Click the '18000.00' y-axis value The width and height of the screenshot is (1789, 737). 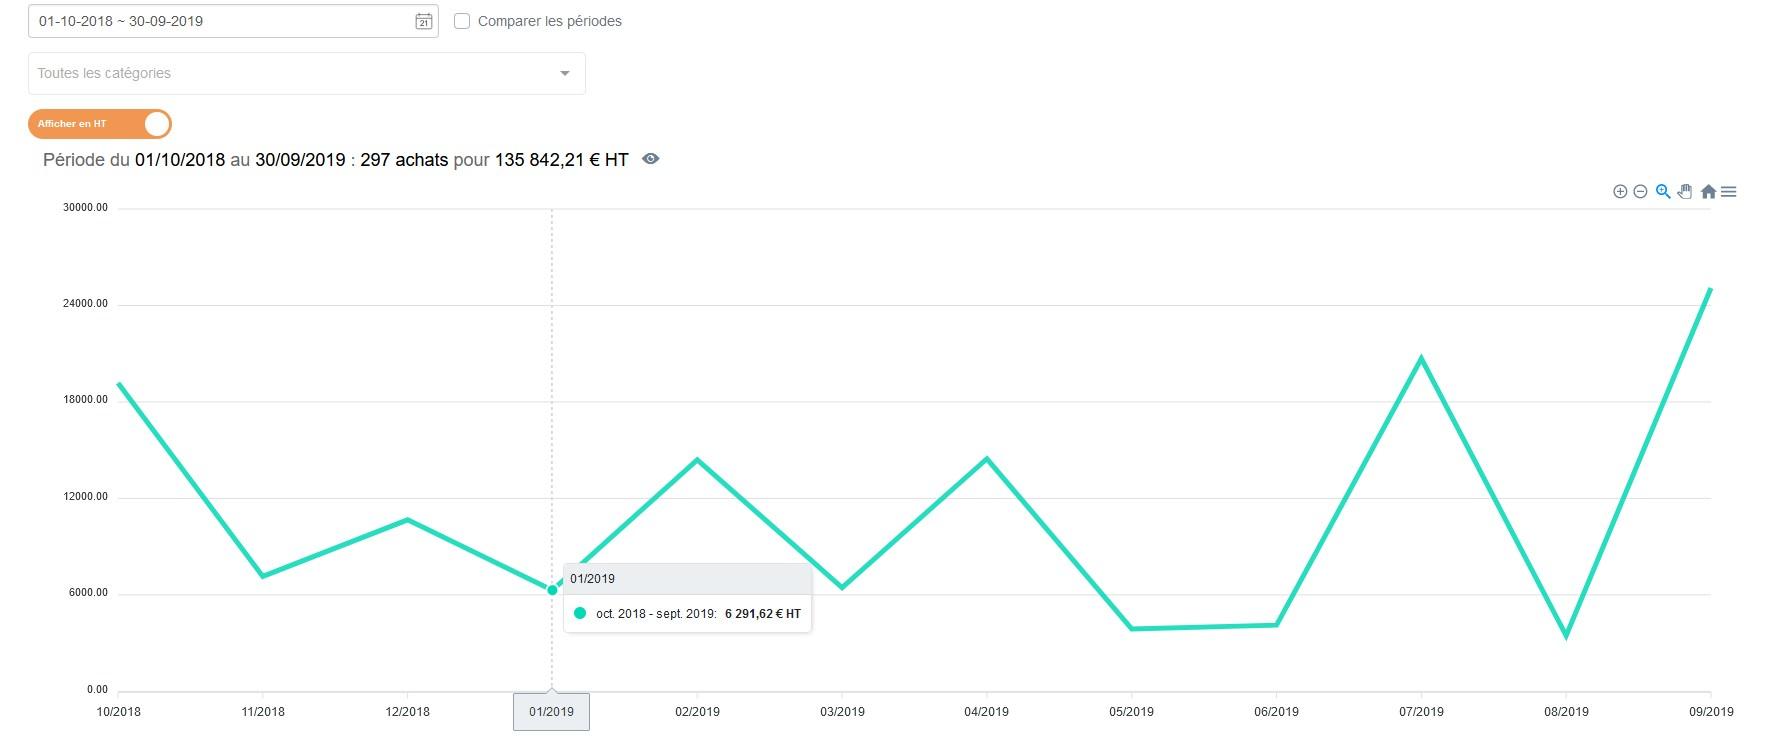coord(85,400)
